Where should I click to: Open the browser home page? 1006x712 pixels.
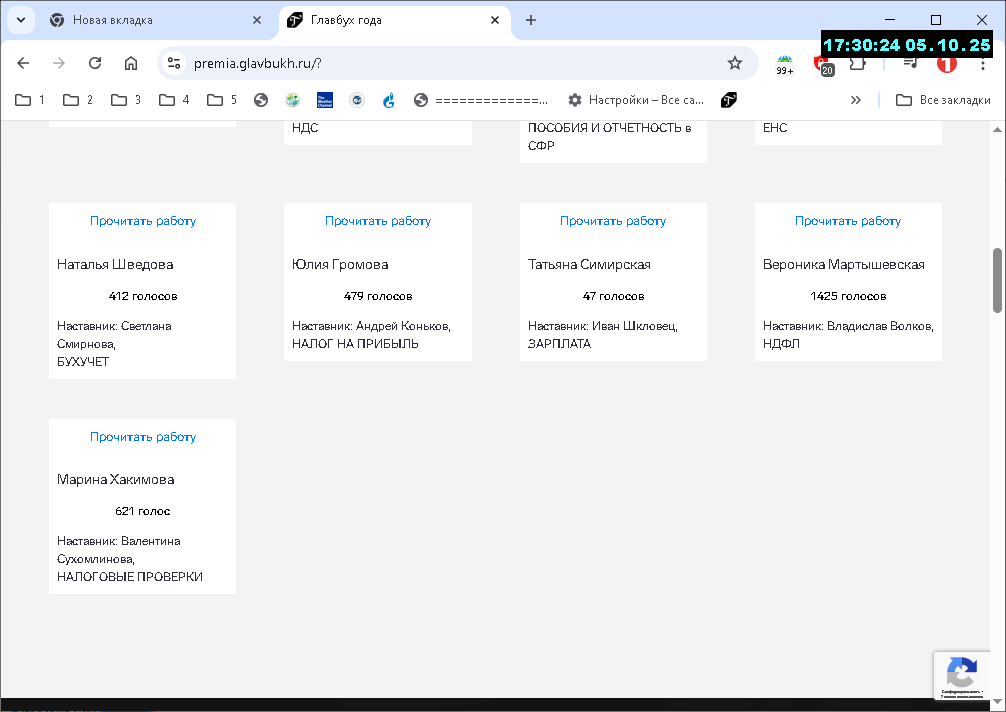point(131,63)
